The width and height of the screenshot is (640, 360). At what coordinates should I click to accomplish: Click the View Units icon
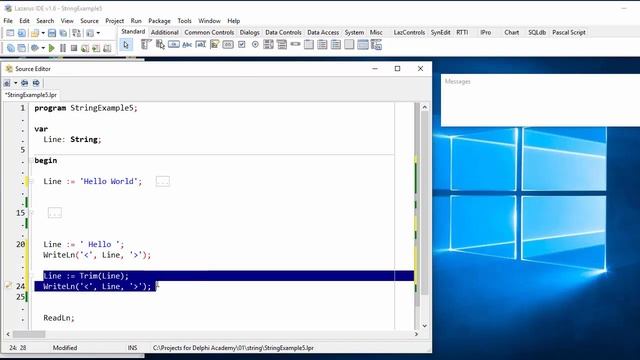pyautogui.click(x=11, y=48)
